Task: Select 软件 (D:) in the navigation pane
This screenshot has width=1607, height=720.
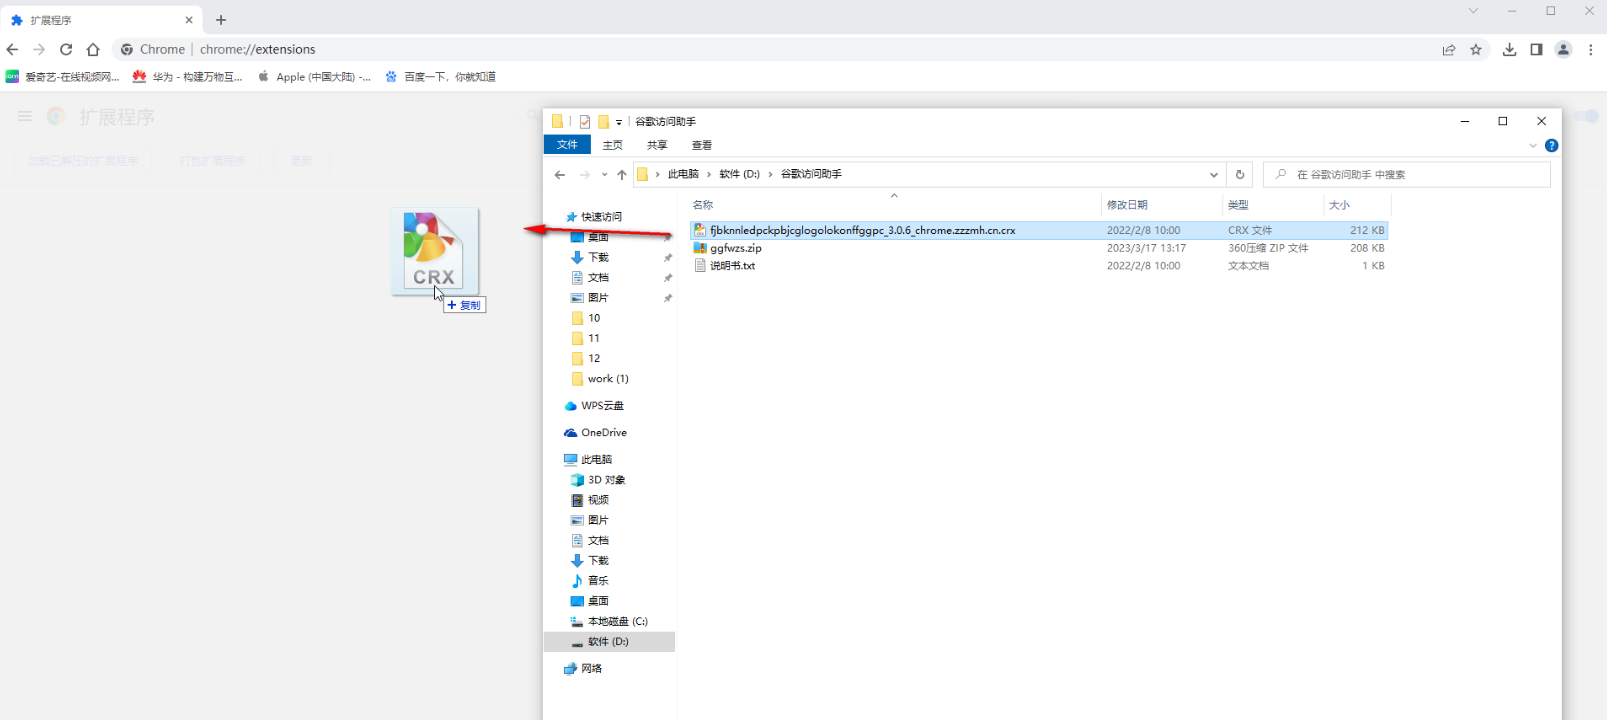Action: pos(609,642)
